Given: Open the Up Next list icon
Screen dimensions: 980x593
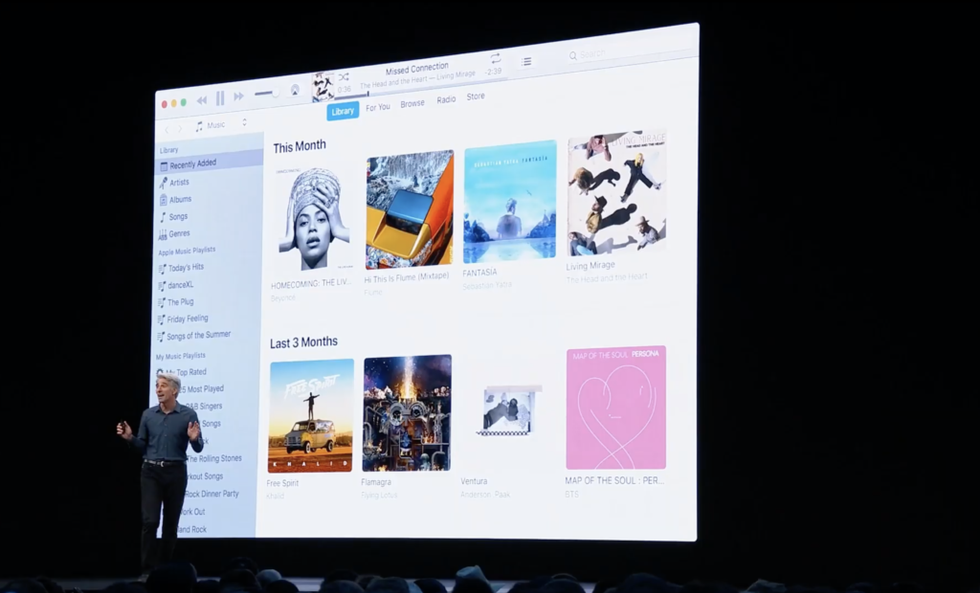Looking at the screenshot, I should (x=527, y=62).
